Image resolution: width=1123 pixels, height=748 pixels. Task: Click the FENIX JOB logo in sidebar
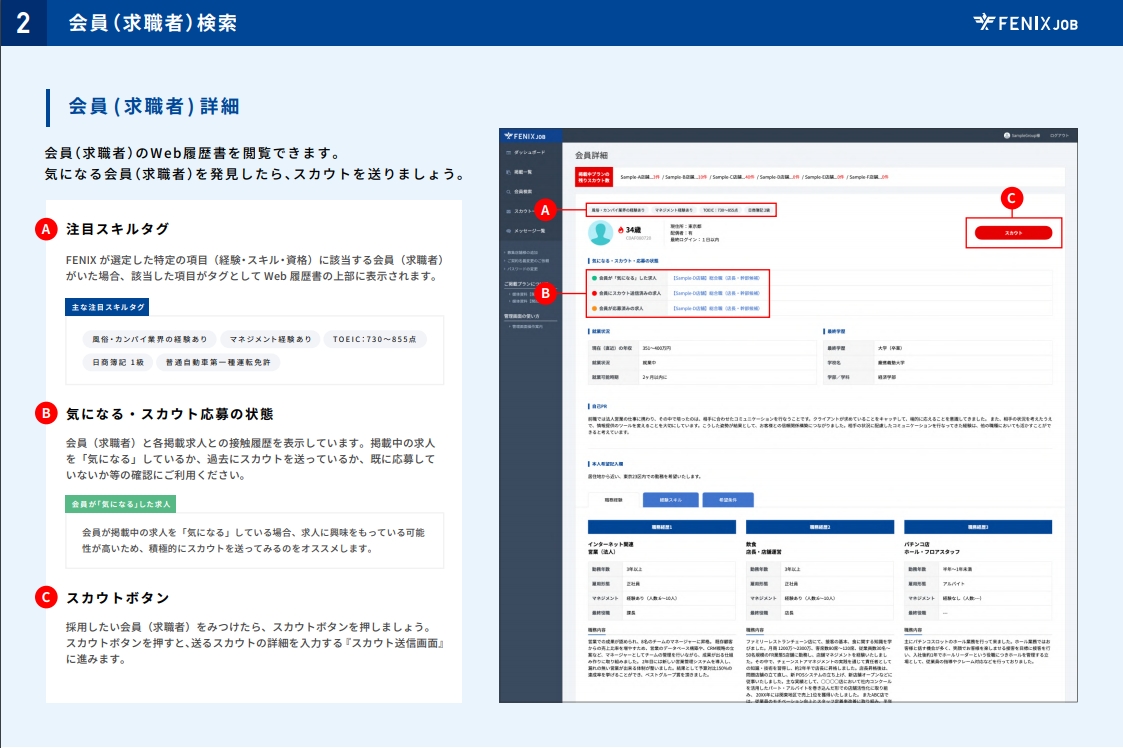click(x=525, y=135)
